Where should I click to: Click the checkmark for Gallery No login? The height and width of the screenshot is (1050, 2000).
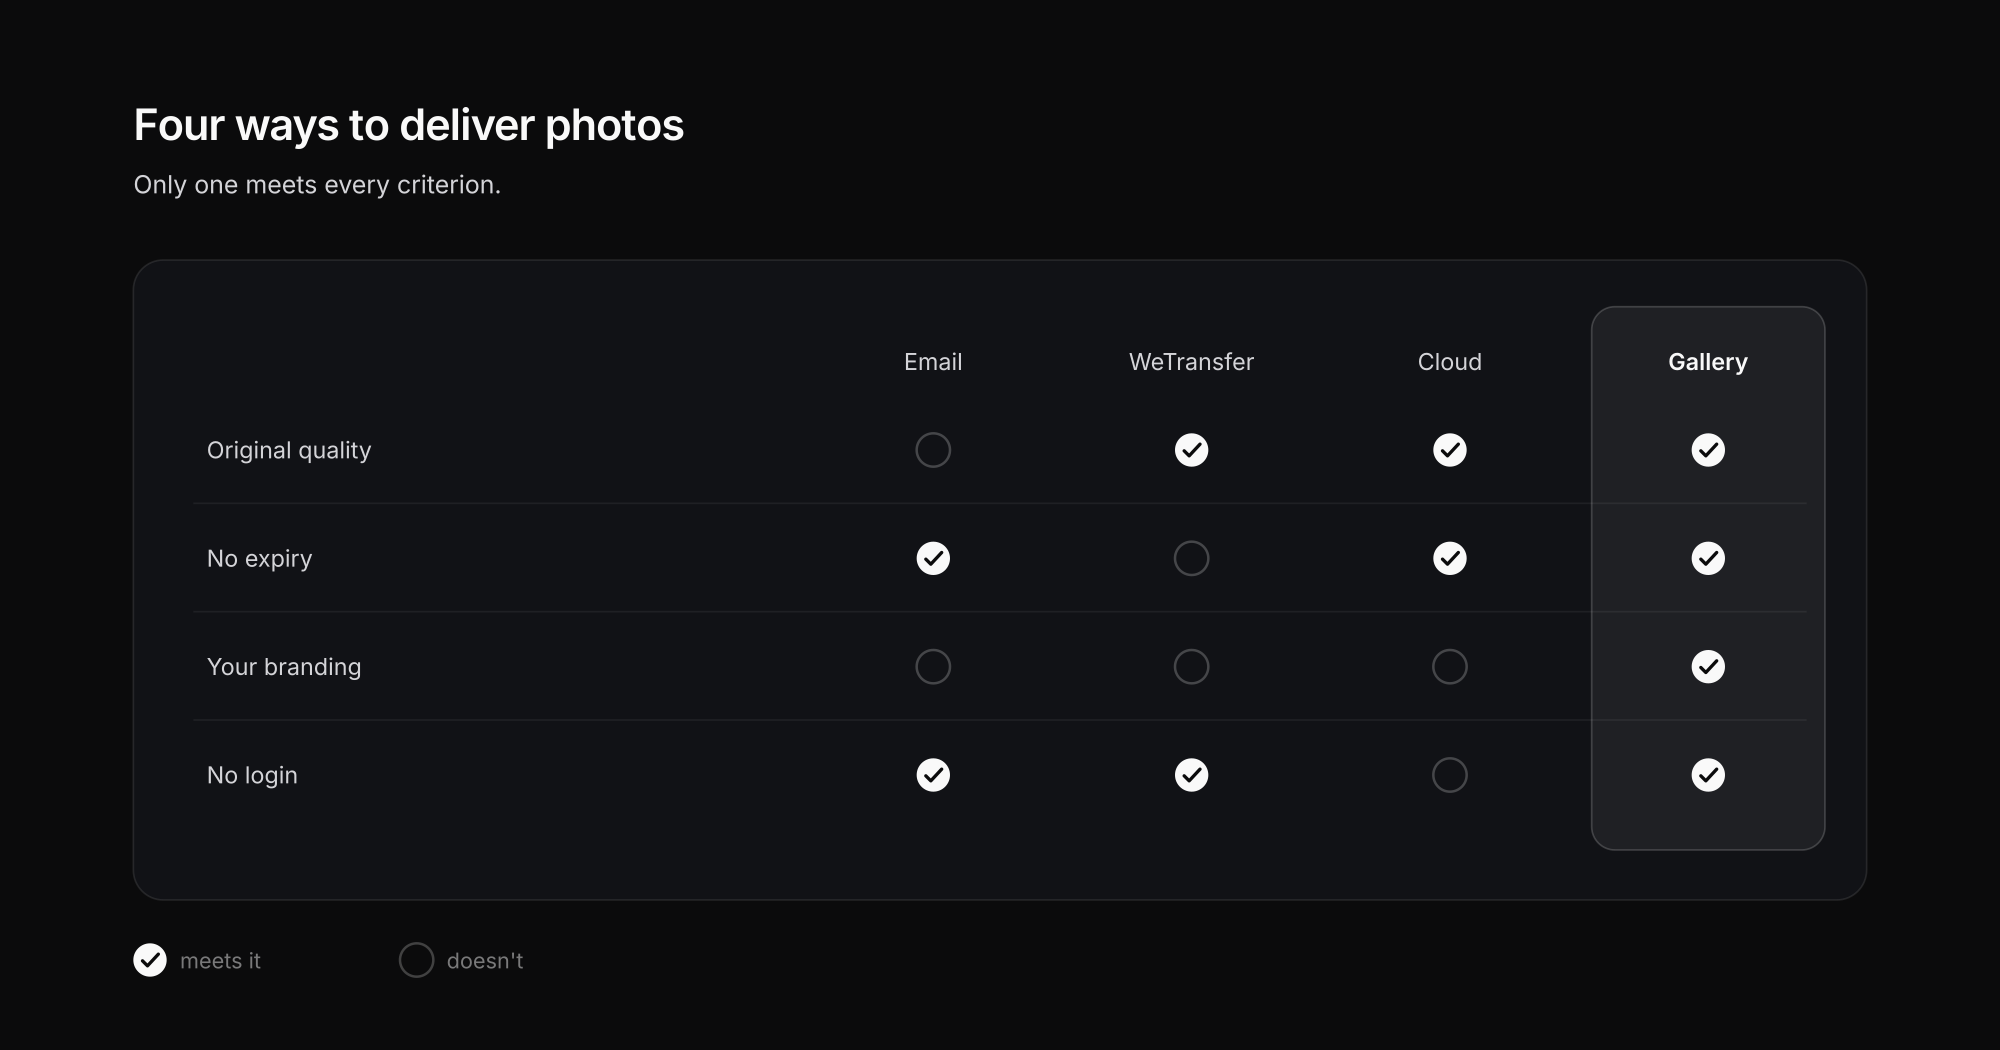[x=1708, y=775]
